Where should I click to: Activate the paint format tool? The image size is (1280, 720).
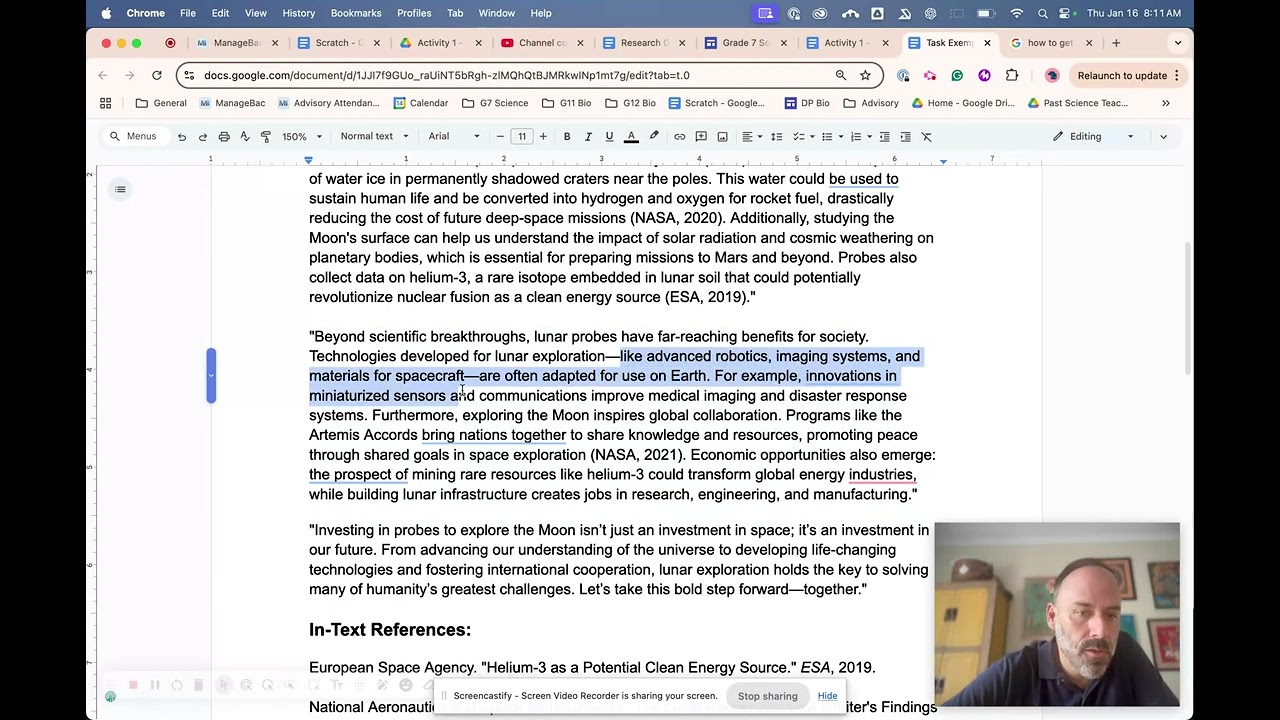(266, 137)
